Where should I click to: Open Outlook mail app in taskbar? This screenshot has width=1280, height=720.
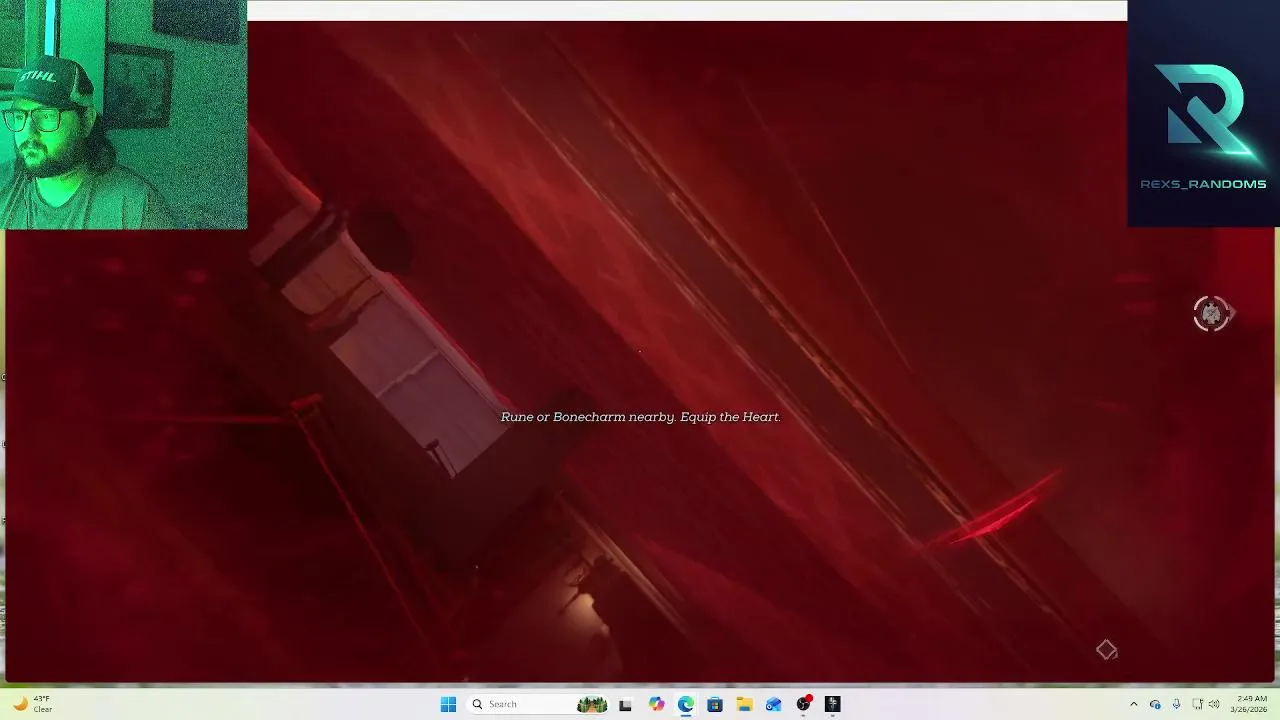[x=773, y=704]
